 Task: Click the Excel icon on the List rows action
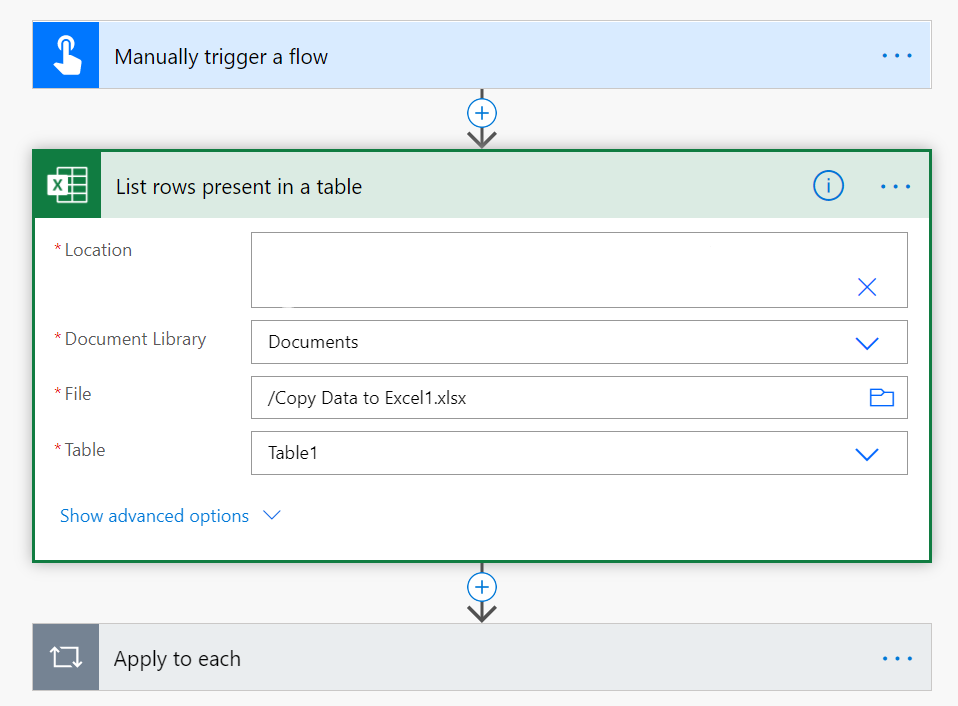click(67, 184)
